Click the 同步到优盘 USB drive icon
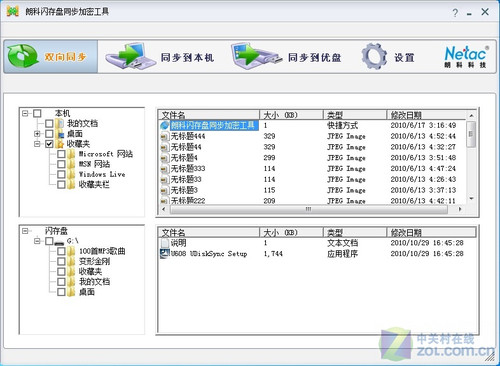The height and width of the screenshot is (366, 500). (256, 56)
